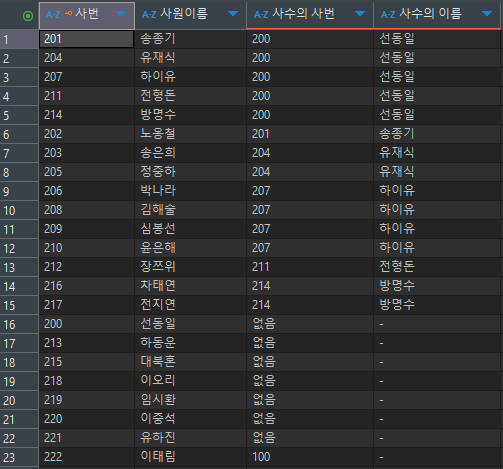Click the cell with value 100
This screenshot has width=503, height=469.
[310, 457]
